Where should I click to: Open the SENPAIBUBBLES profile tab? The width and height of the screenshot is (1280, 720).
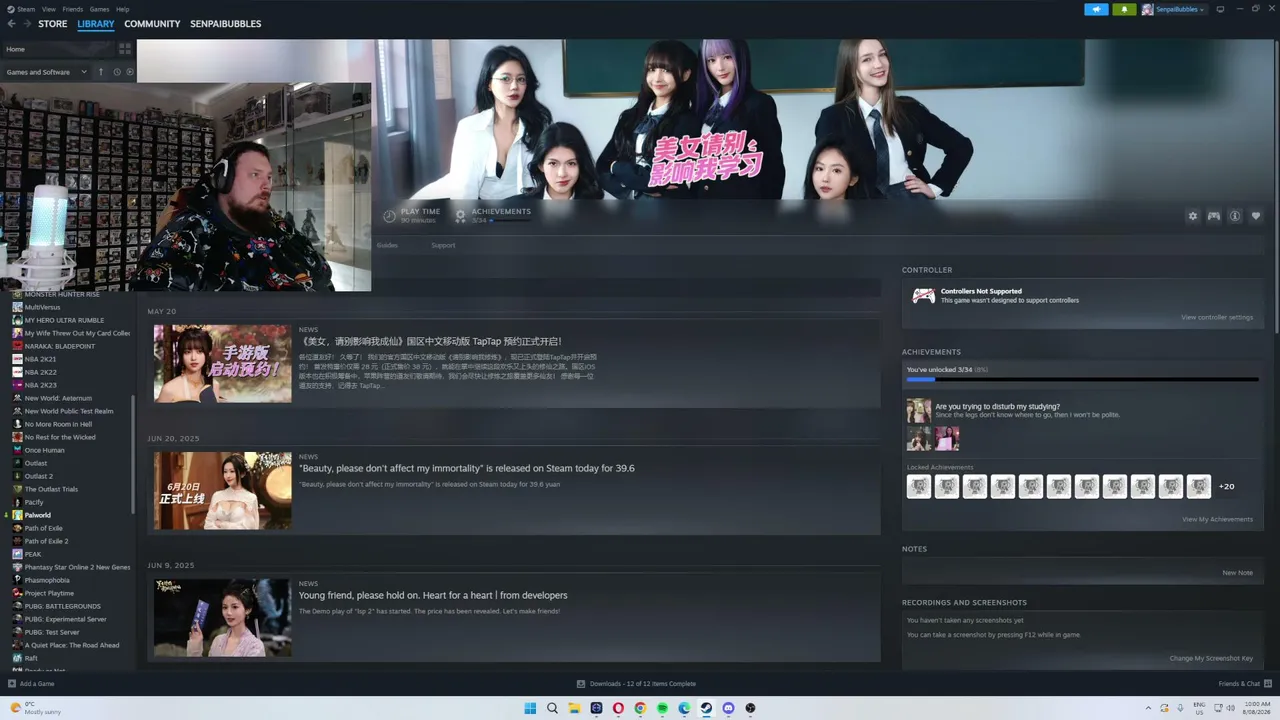tap(226, 24)
